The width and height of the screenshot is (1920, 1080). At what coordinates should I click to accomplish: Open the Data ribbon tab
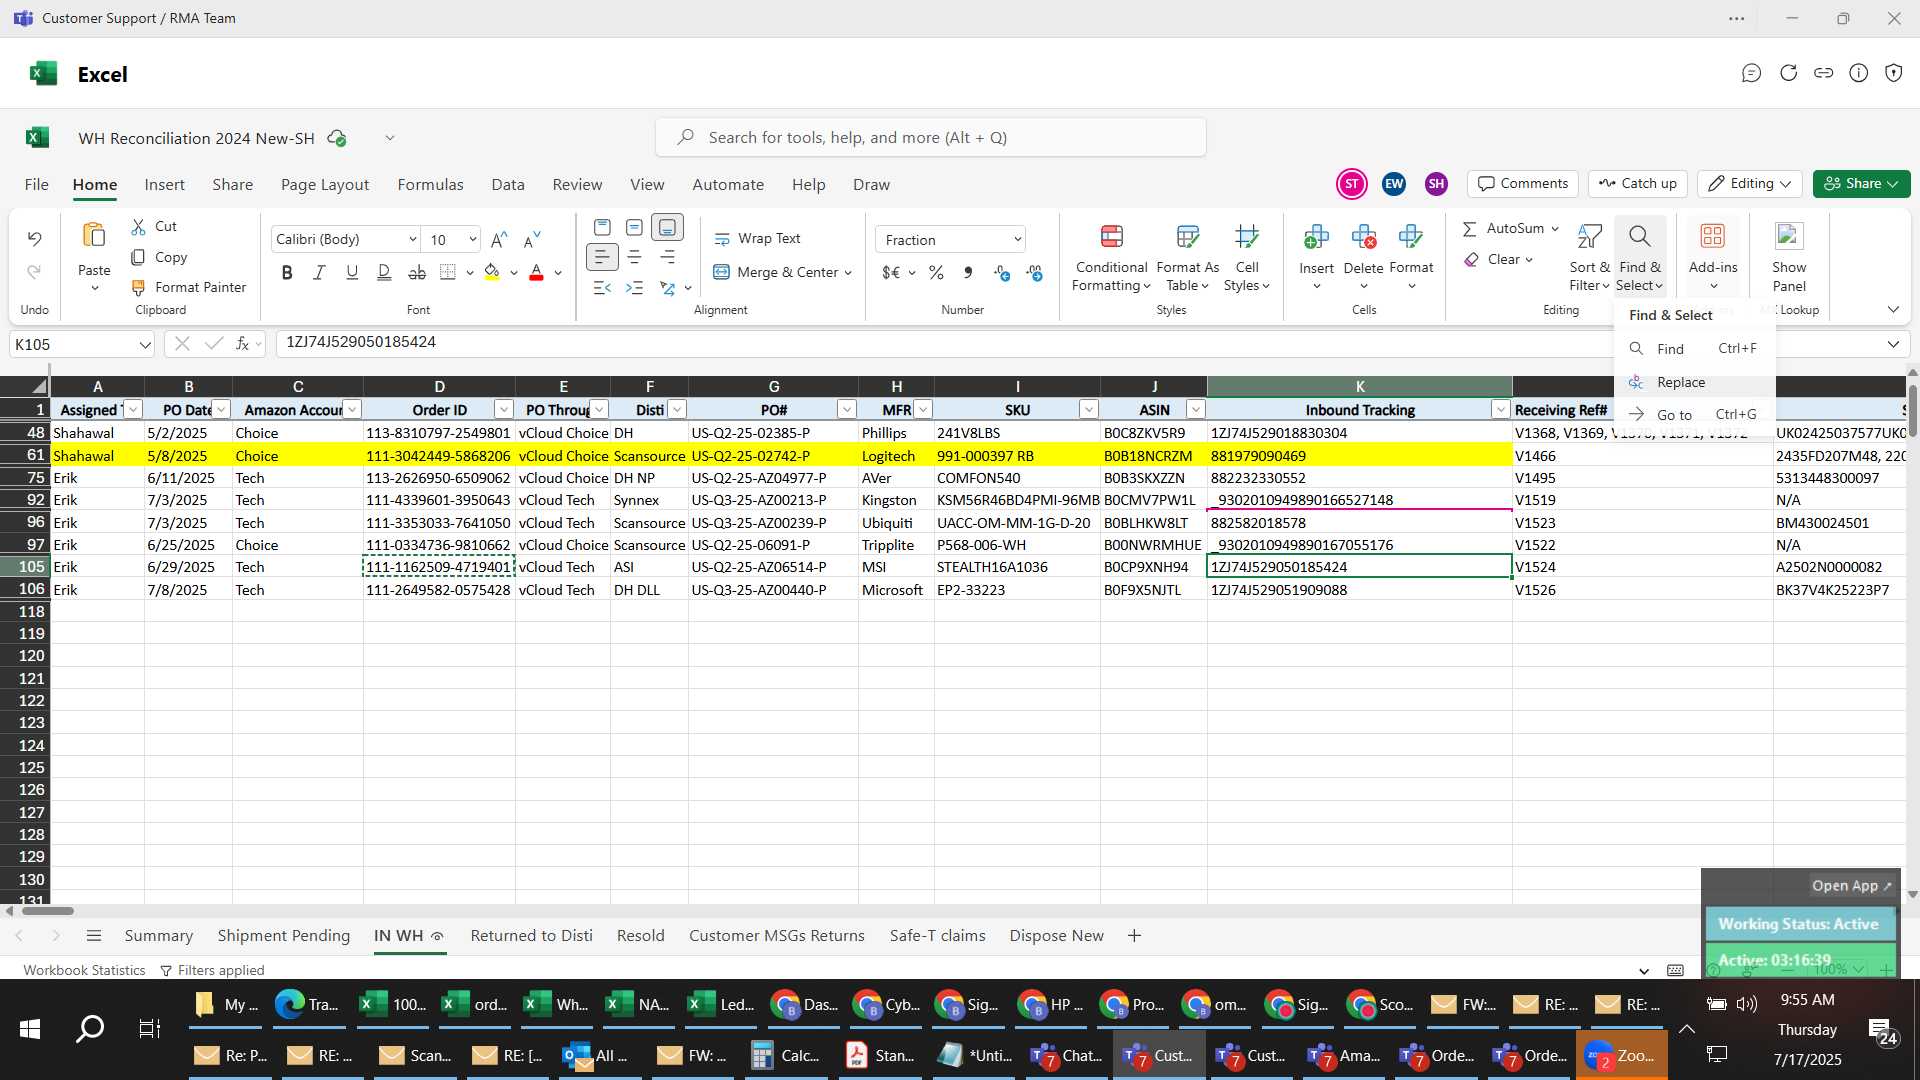coord(507,185)
